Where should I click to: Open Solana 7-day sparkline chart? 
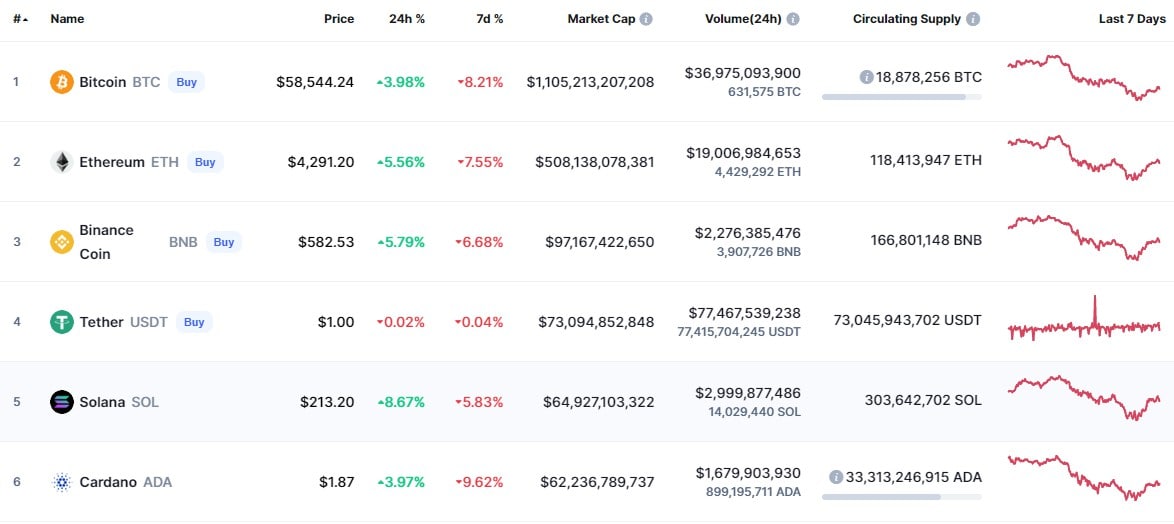click(x=1084, y=397)
